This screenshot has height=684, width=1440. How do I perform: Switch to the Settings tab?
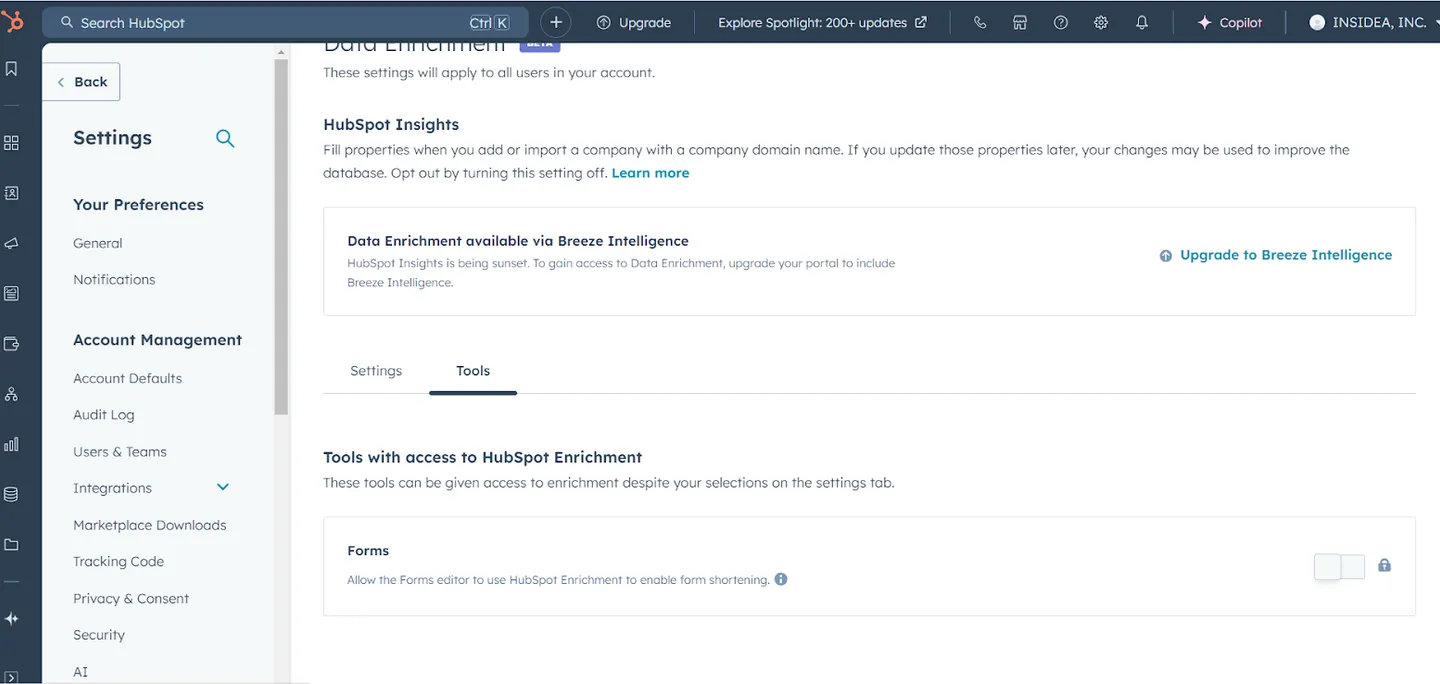(x=376, y=371)
